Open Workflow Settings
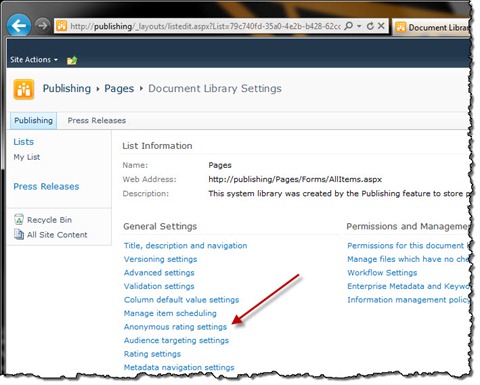The width and height of the screenshot is (480, 385). point(382,273)
